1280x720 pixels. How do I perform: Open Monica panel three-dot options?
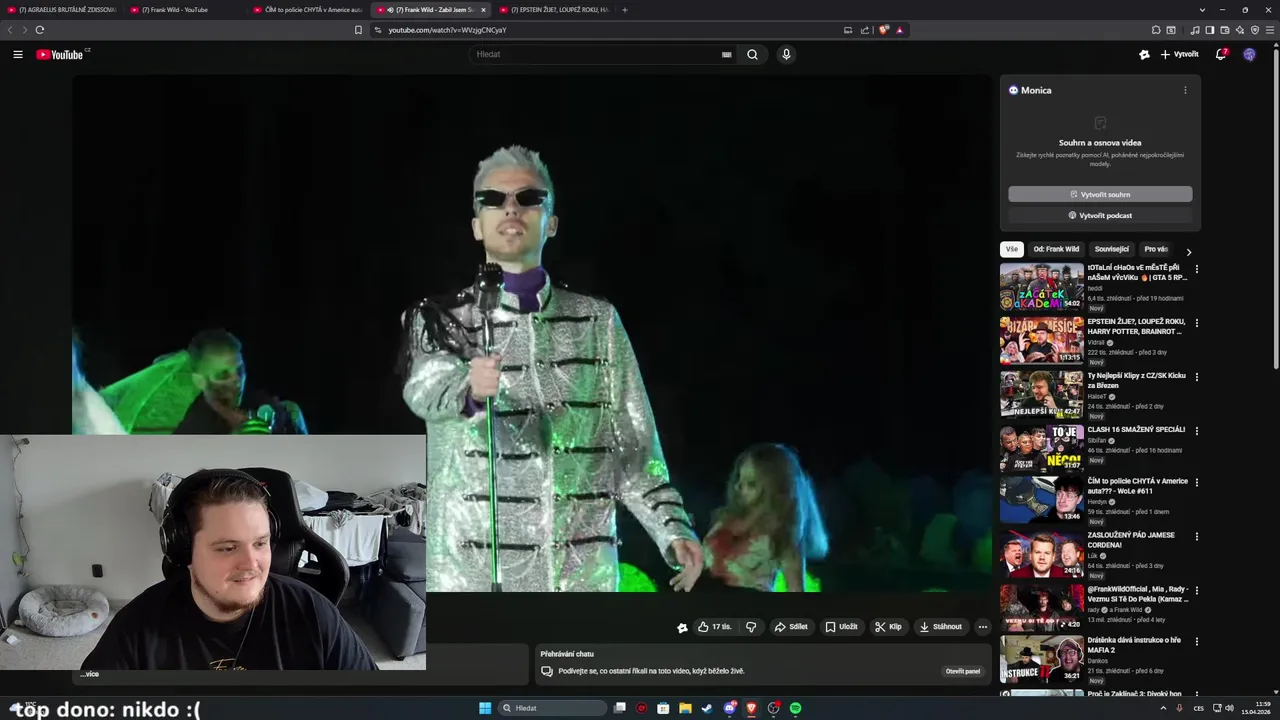1185,90
